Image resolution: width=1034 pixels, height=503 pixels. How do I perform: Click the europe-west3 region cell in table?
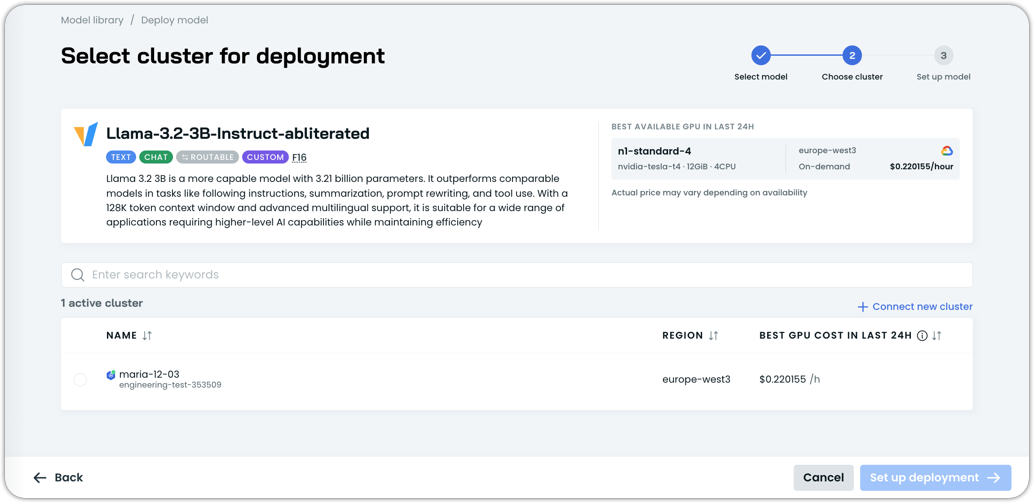tap(696, 380)
